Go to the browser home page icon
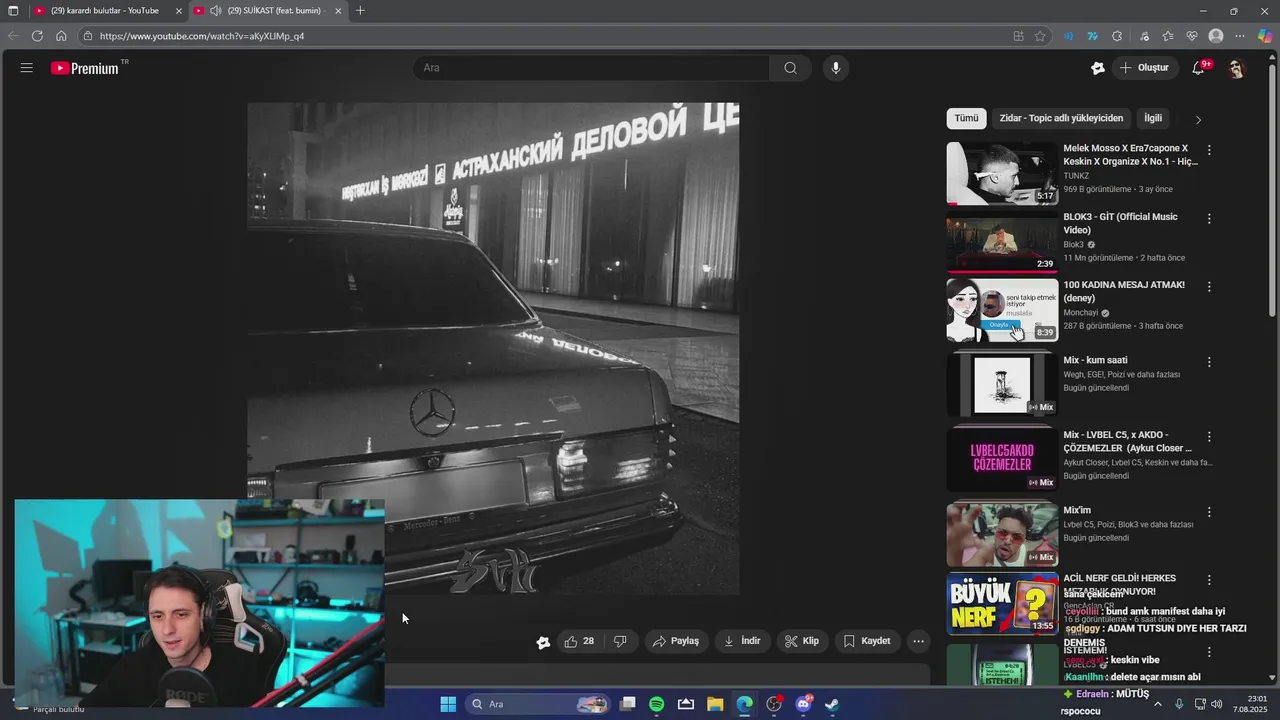The width and height of the screenshot is (1280, 720). click(61, 36)
